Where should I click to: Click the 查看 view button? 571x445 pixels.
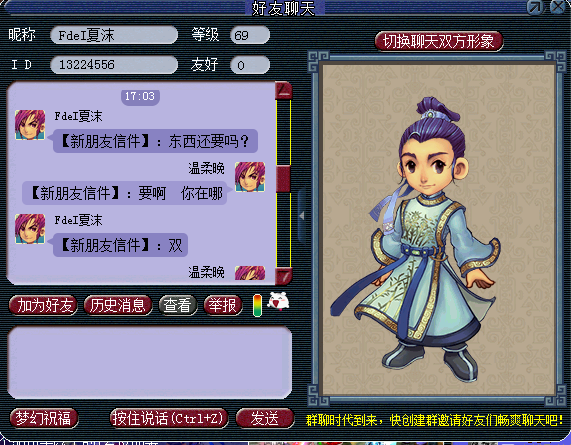pyautogui.click(x=178, y=305)
